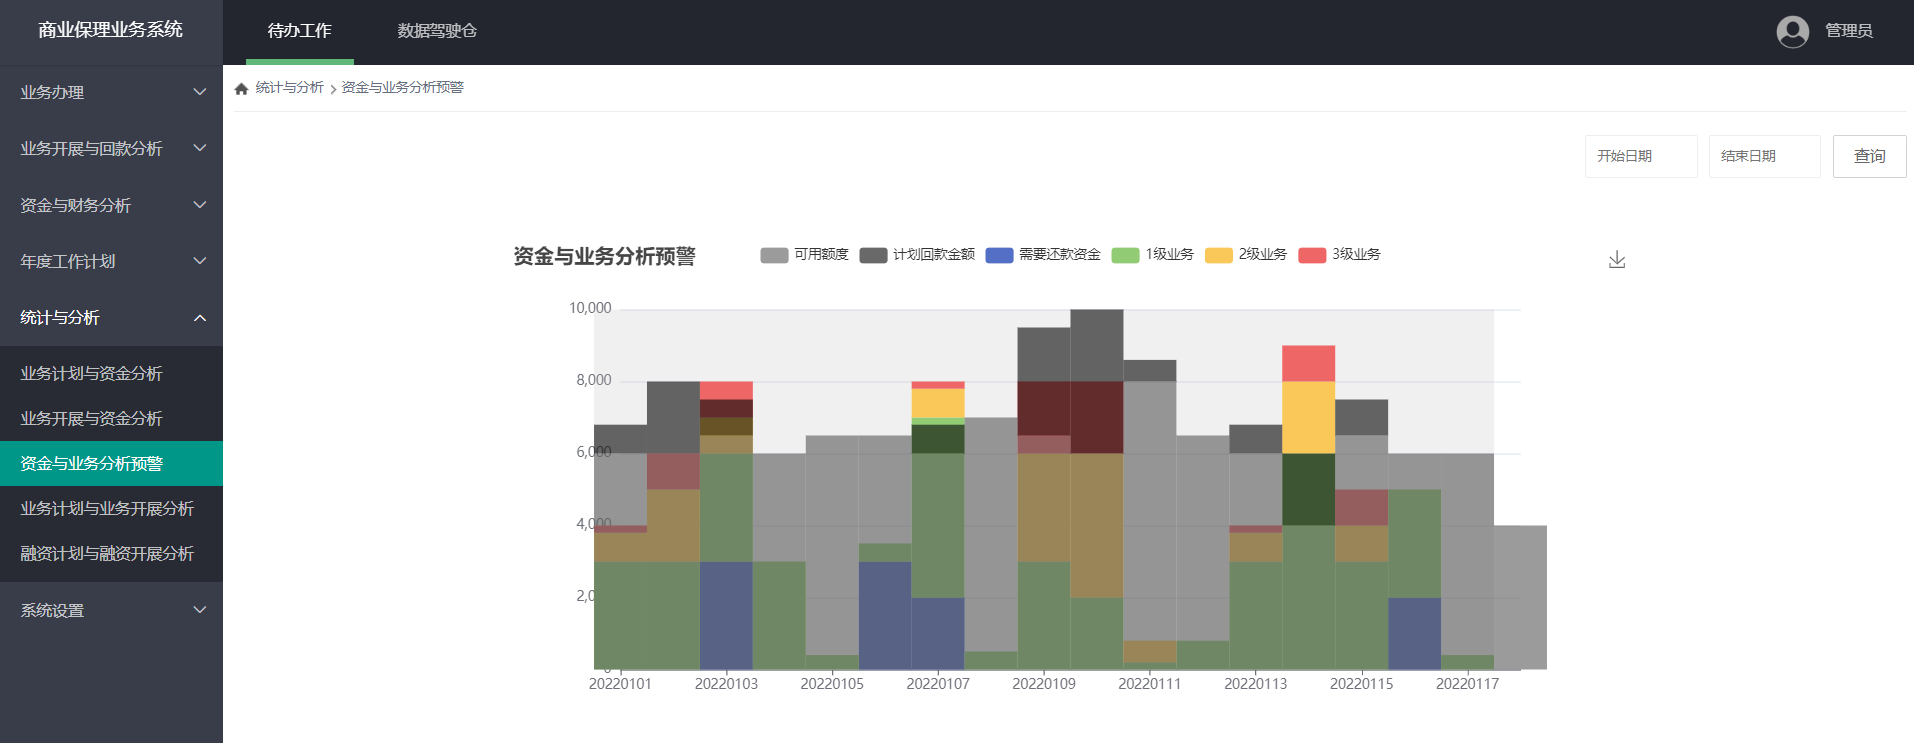The height and width of the screenshot is (743, 1914).
Task: Open 融资计划与融资开展分析 submenu item
Action: tap(111, 553)
